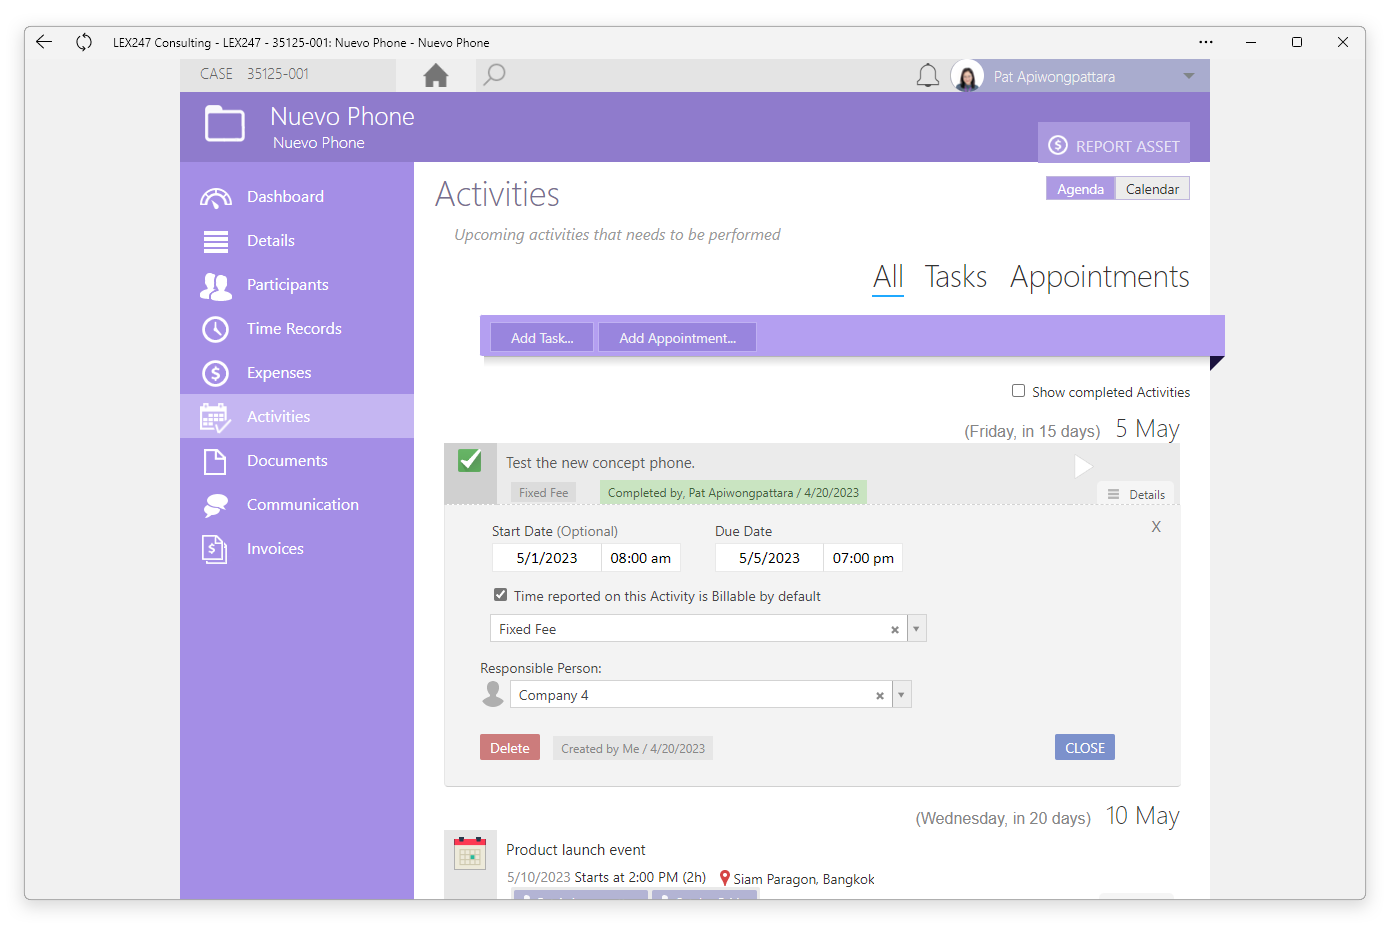
Task: Click 'Test the new concept phone.' title
Action: coord(600,463)
